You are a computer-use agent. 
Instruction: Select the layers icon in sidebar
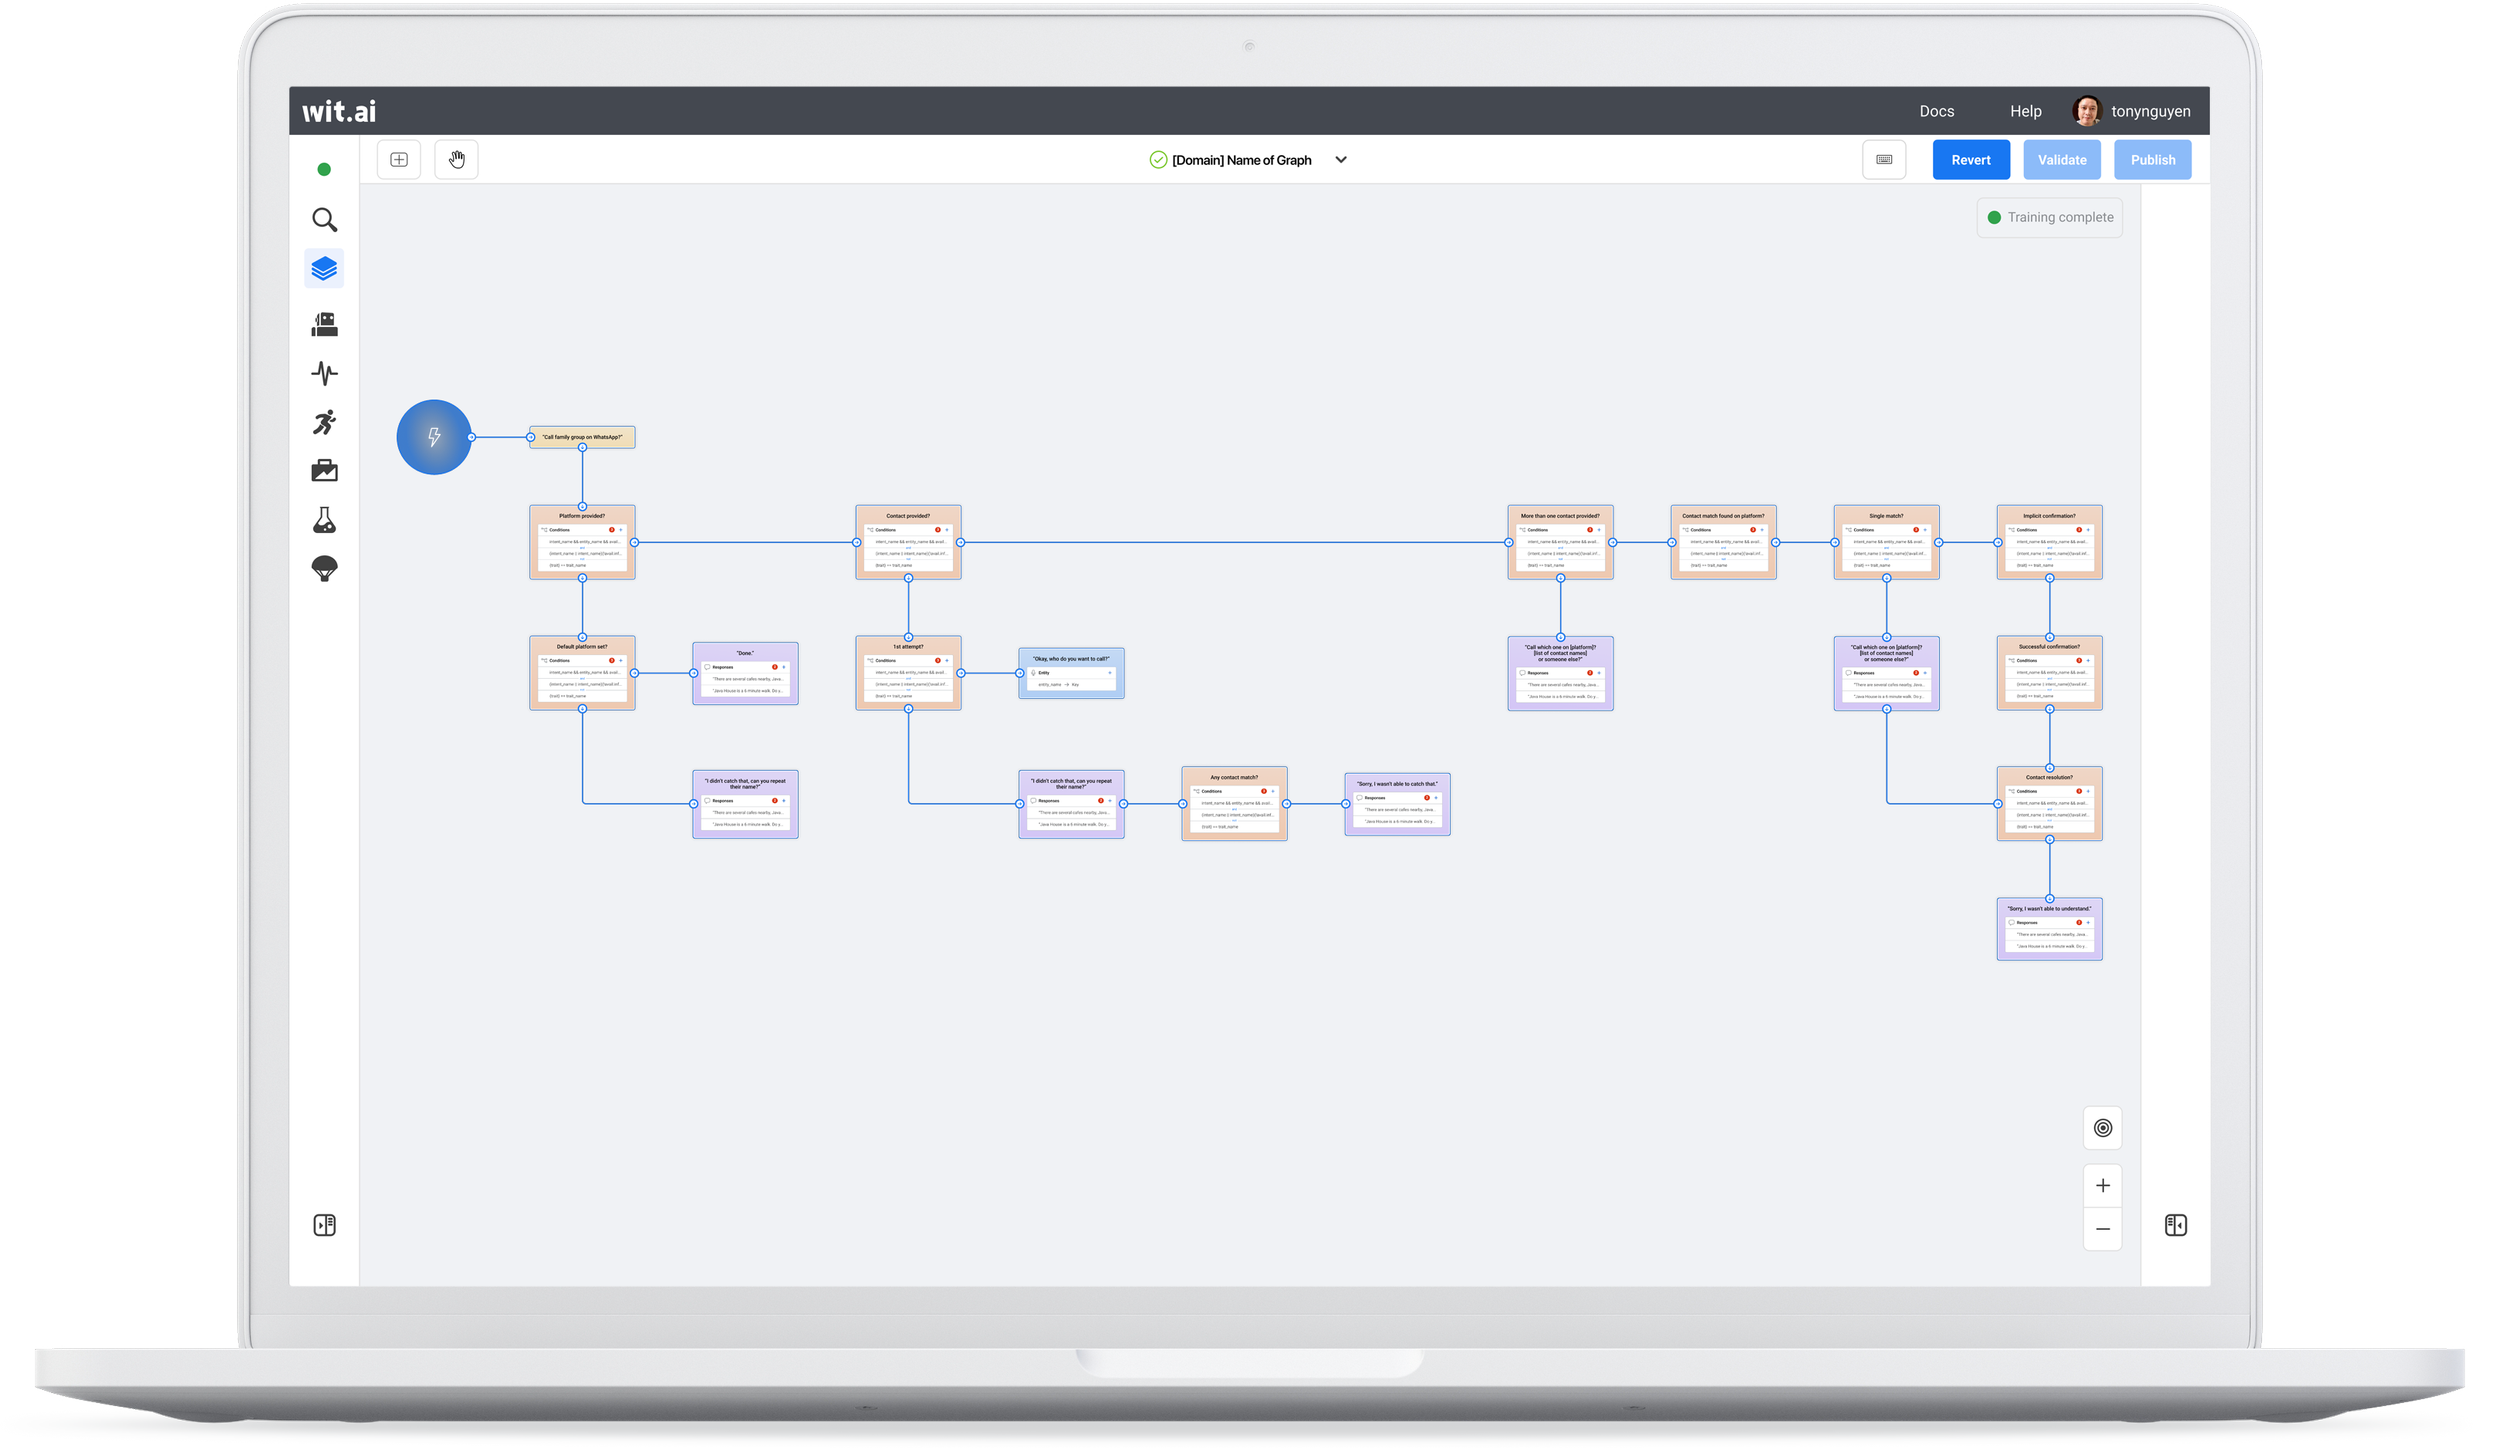click(x=324, y=268)
